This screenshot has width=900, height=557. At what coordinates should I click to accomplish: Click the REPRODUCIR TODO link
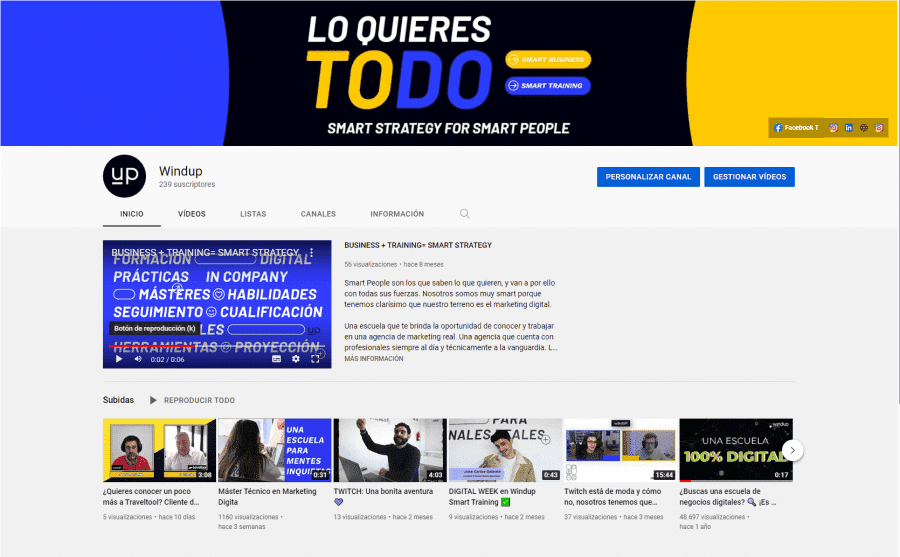199,400
